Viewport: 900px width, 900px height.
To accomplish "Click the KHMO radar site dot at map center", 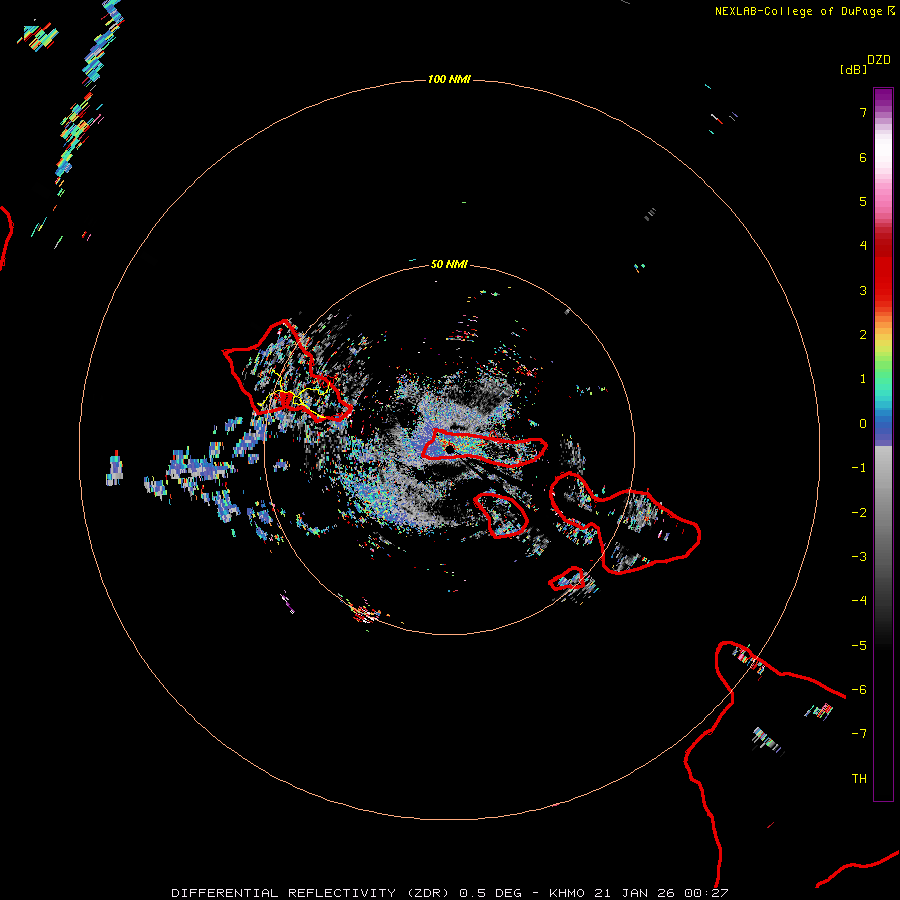I will [449, 448].
